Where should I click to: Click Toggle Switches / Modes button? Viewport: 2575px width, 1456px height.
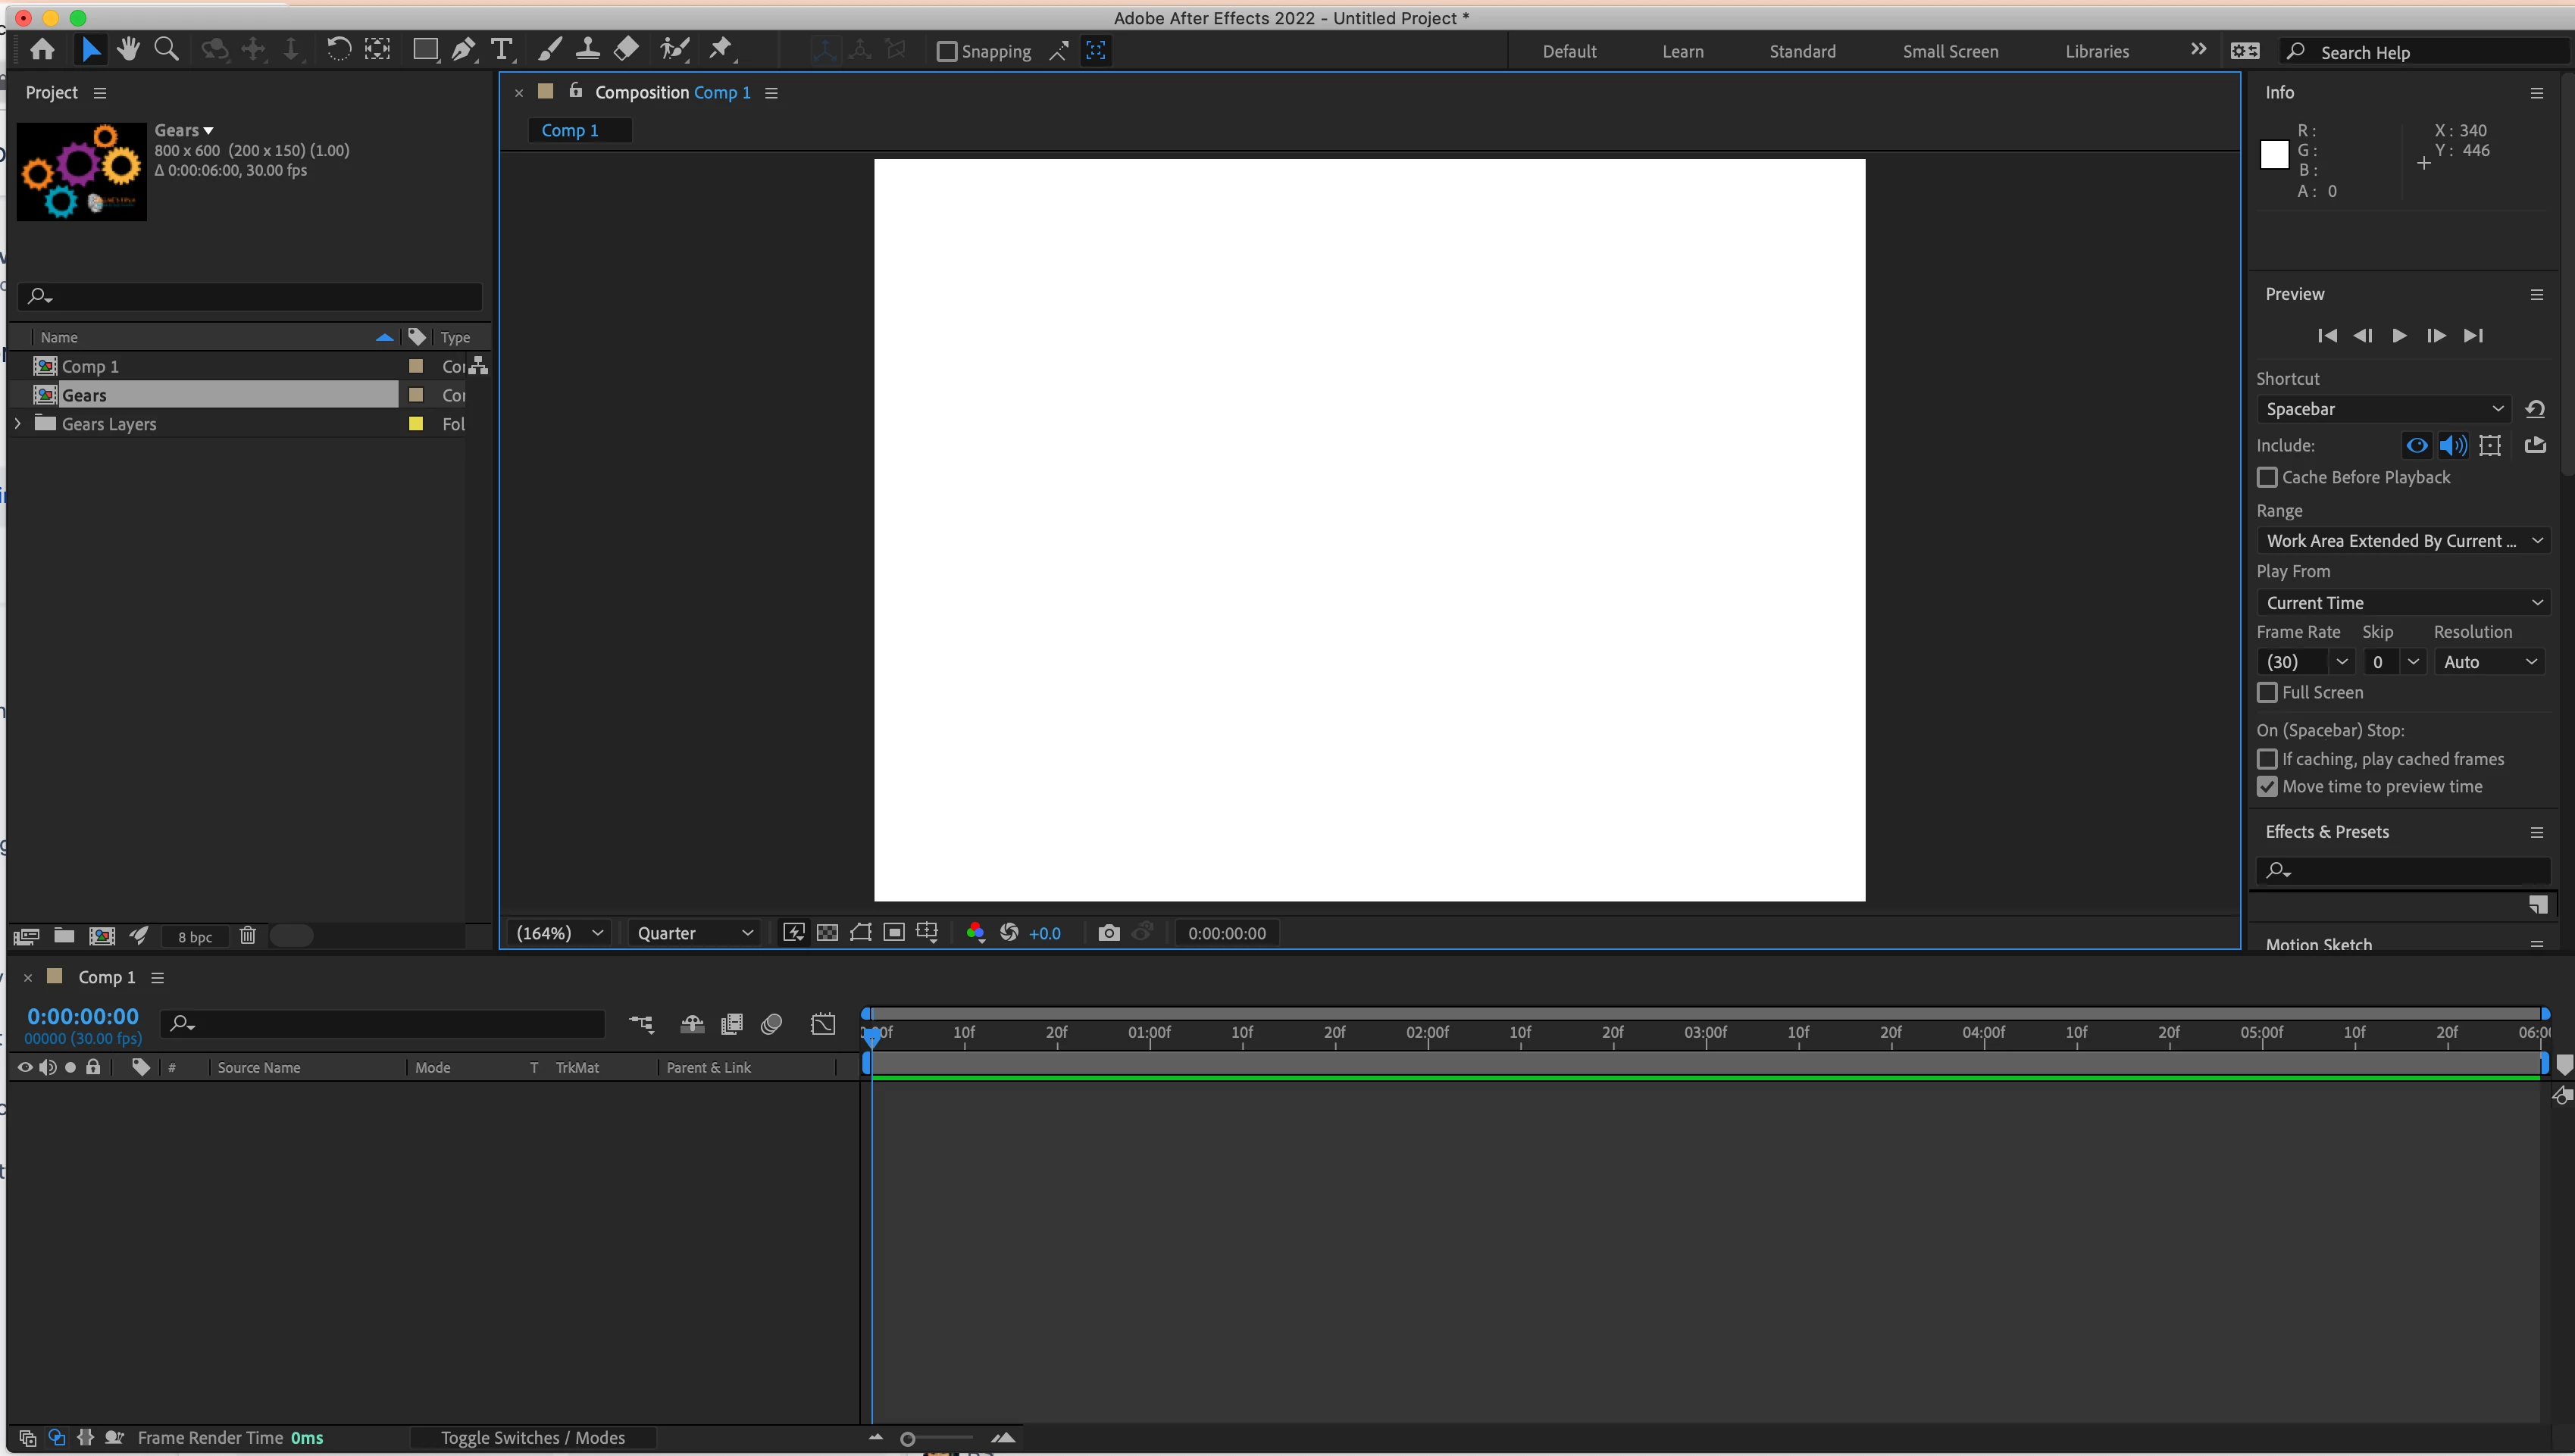(x=533, y=1438)
